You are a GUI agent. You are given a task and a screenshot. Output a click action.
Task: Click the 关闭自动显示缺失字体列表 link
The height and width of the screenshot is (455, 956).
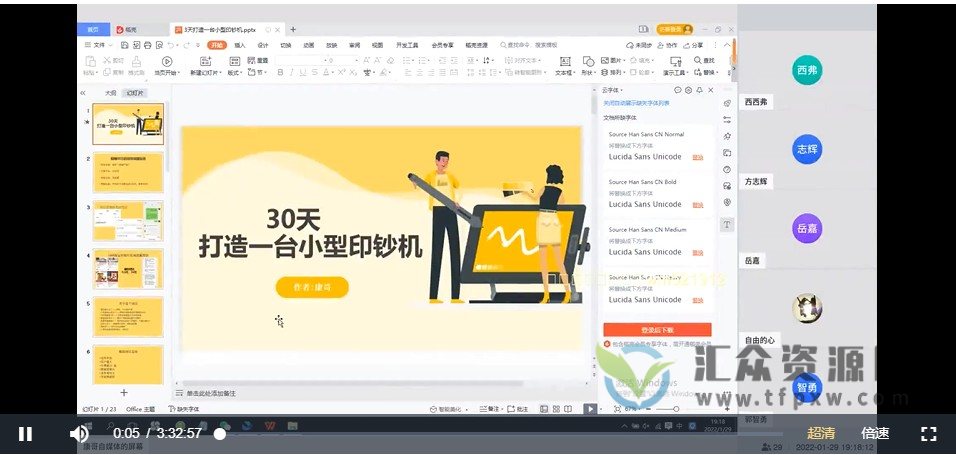point(637,103)
